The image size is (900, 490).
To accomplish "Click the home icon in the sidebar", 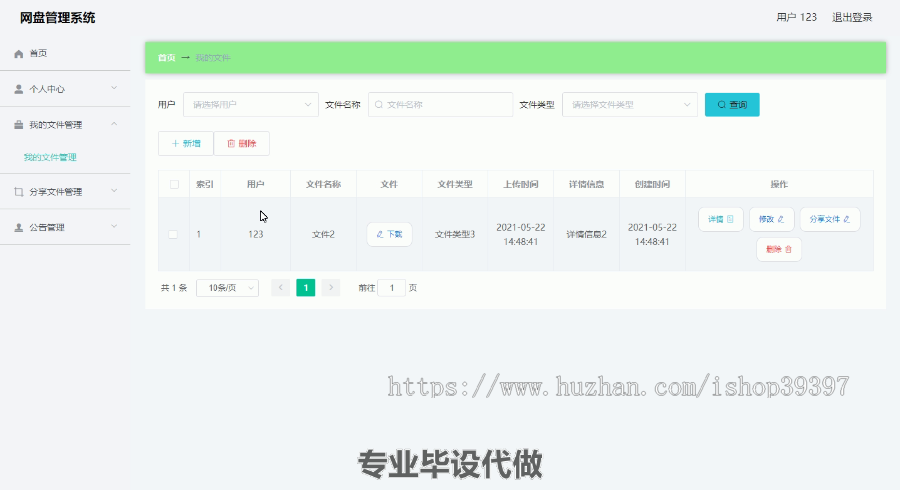I will (18, 53).
